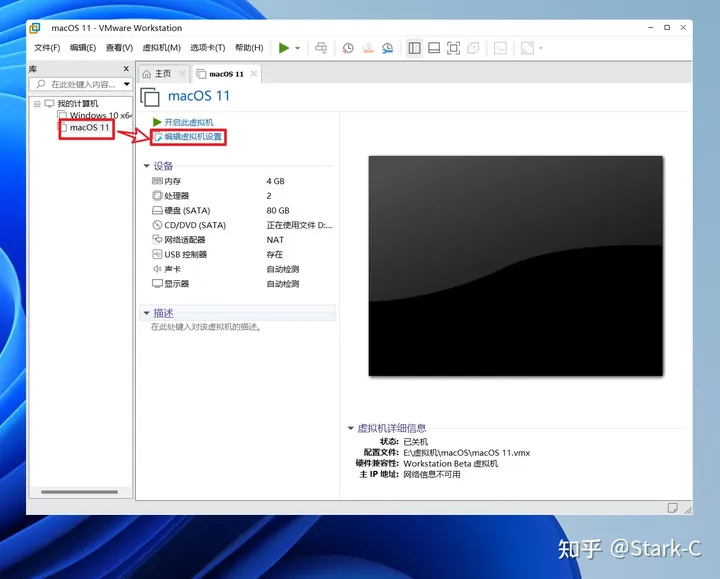Open the power options dropdown arrow beside play

(298, 48)
